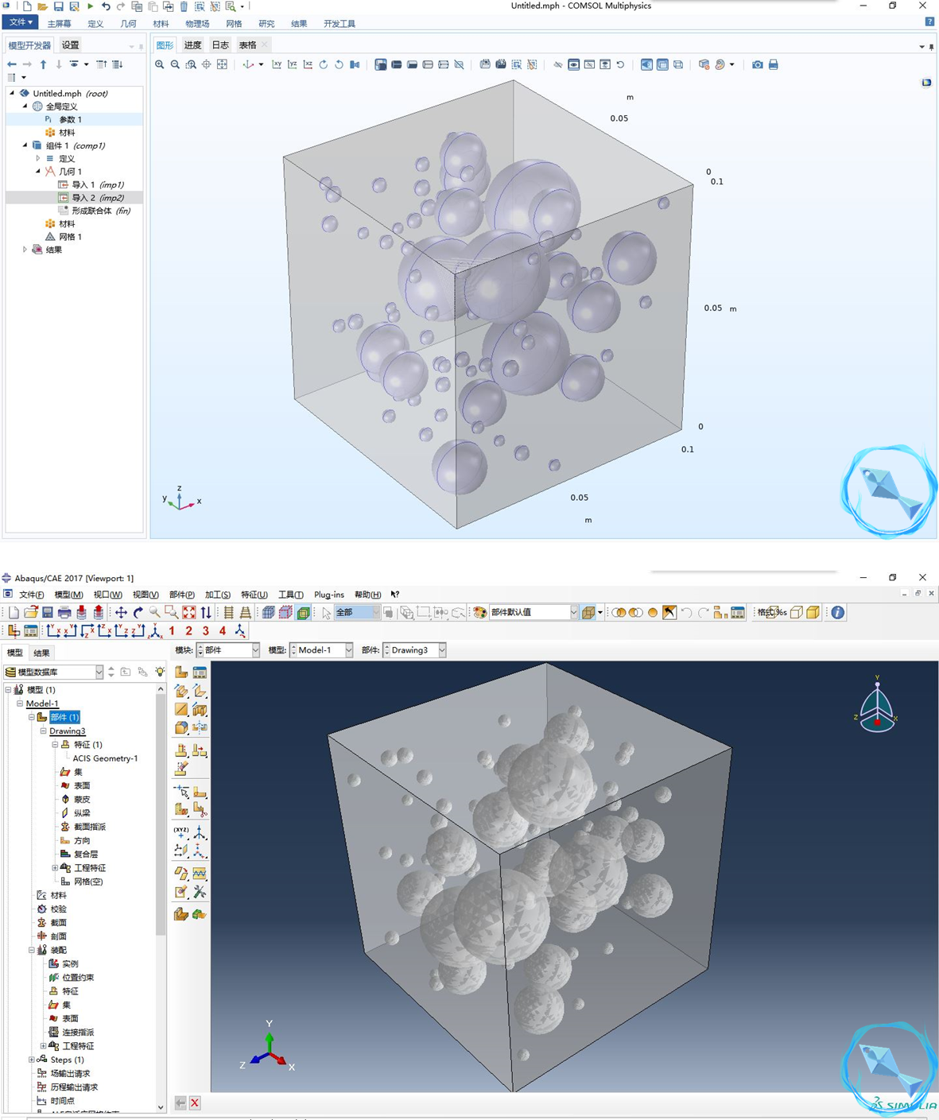This screenshot has height=1120, width=939.
Task: Click the light bulb icon above Abaqus model tree
Action: click(x=159, y=672)
